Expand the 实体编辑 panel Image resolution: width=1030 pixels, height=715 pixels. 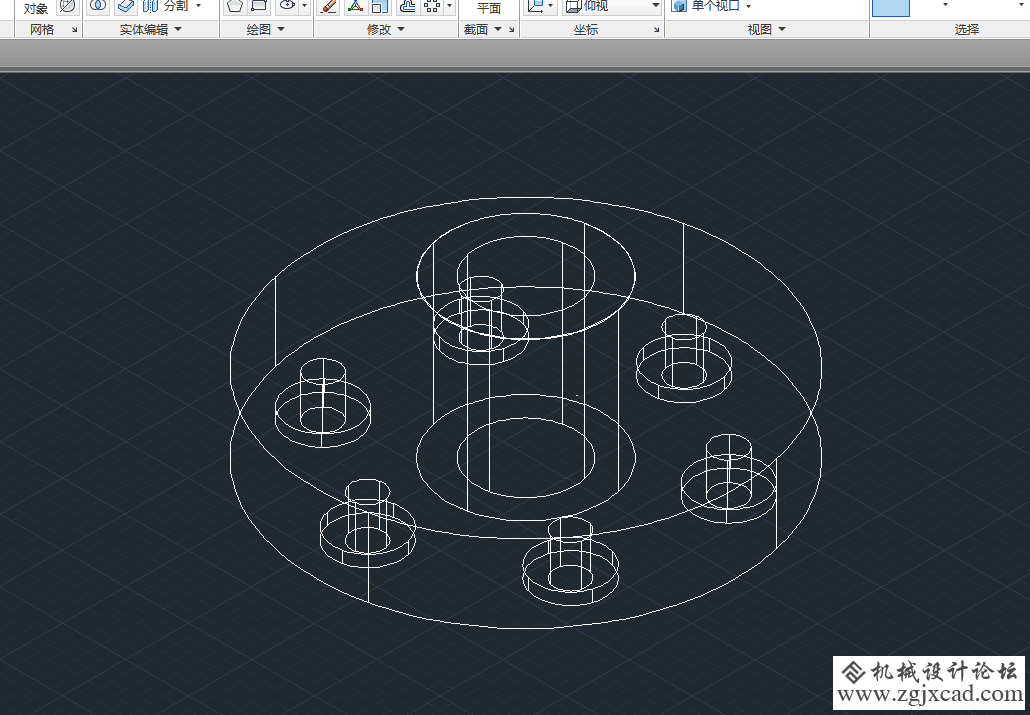[150, 30]
